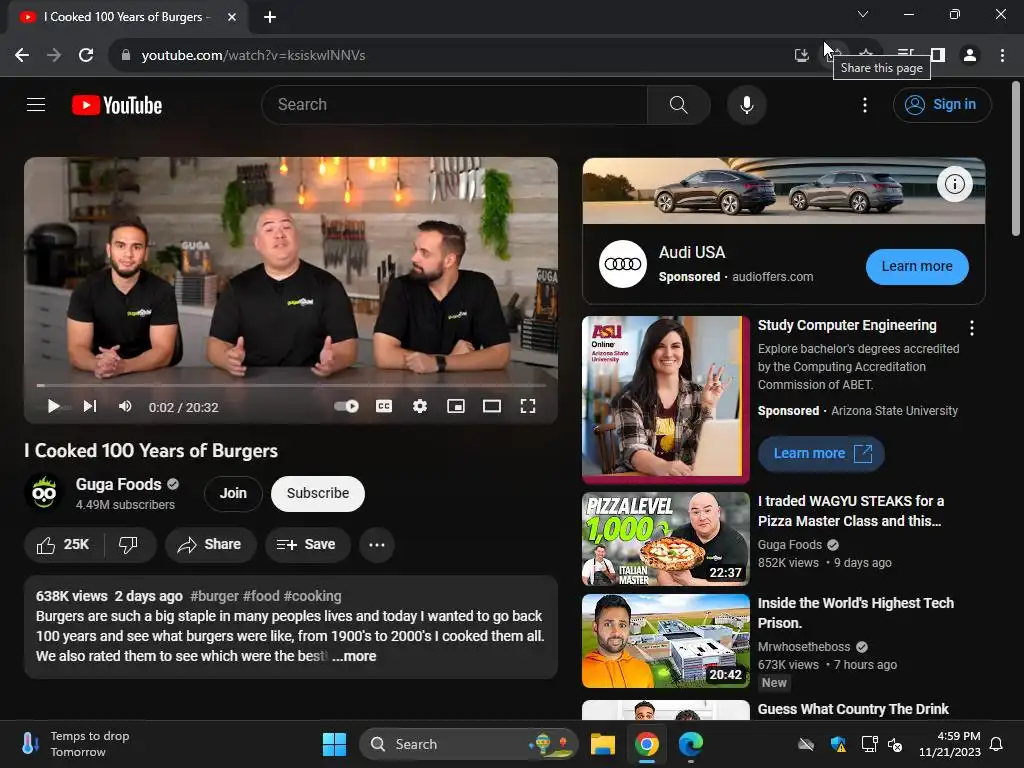1024x768 pixels.
Task: Open Pizza Level 1,000 video thumbnail
Action: click(665, 539)
